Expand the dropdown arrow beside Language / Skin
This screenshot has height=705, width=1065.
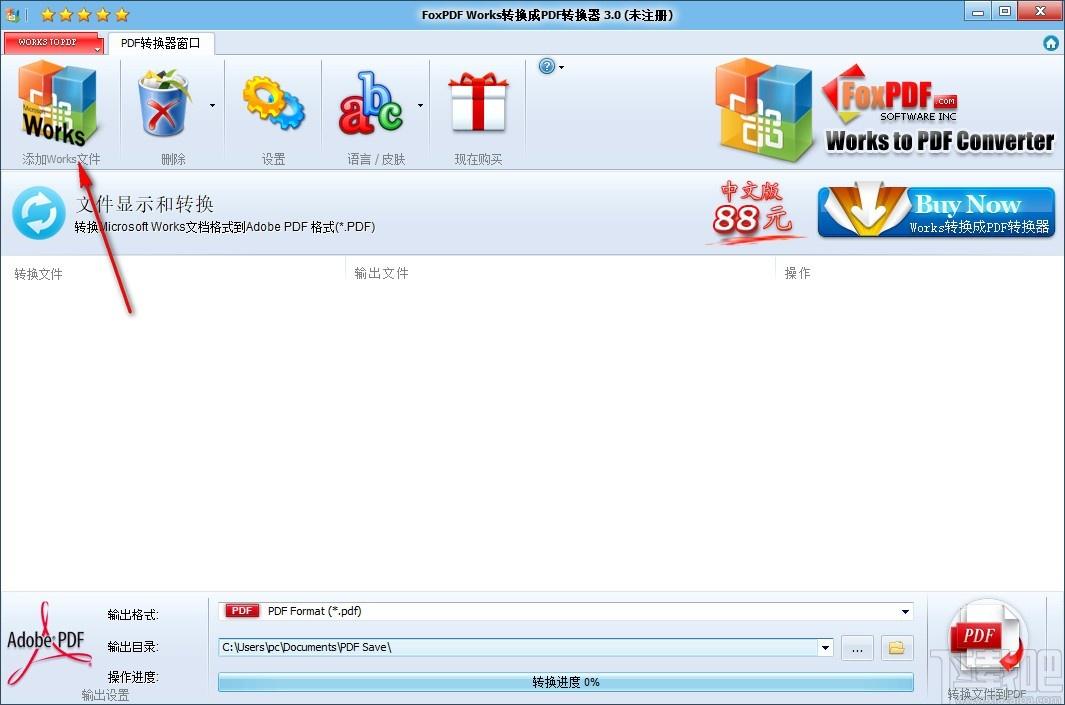pyautogui.click(x=420, y=105)
